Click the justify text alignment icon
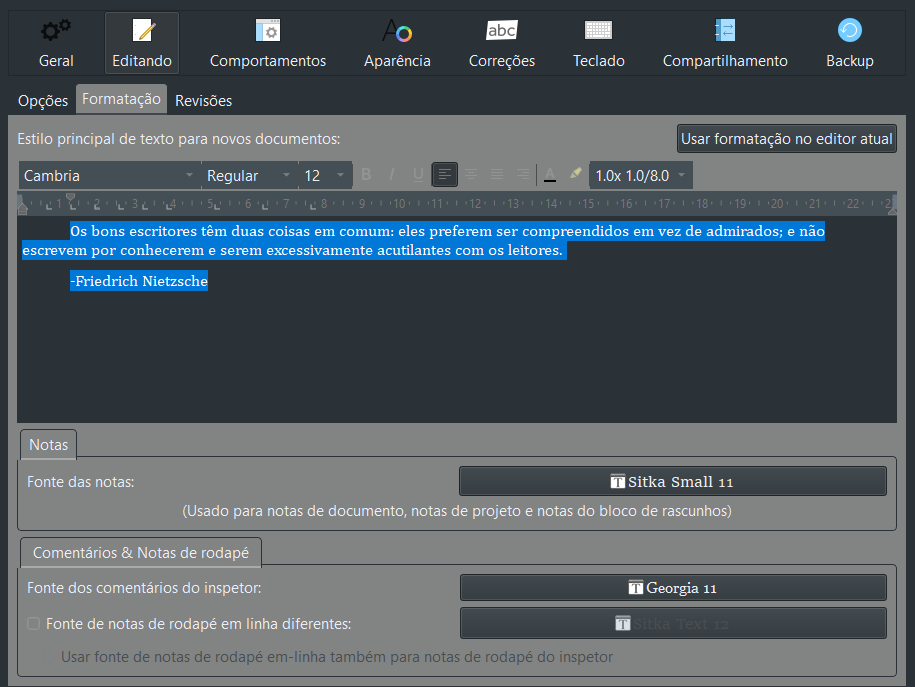The width and height of the screenshot is (915, 687). 497,175
